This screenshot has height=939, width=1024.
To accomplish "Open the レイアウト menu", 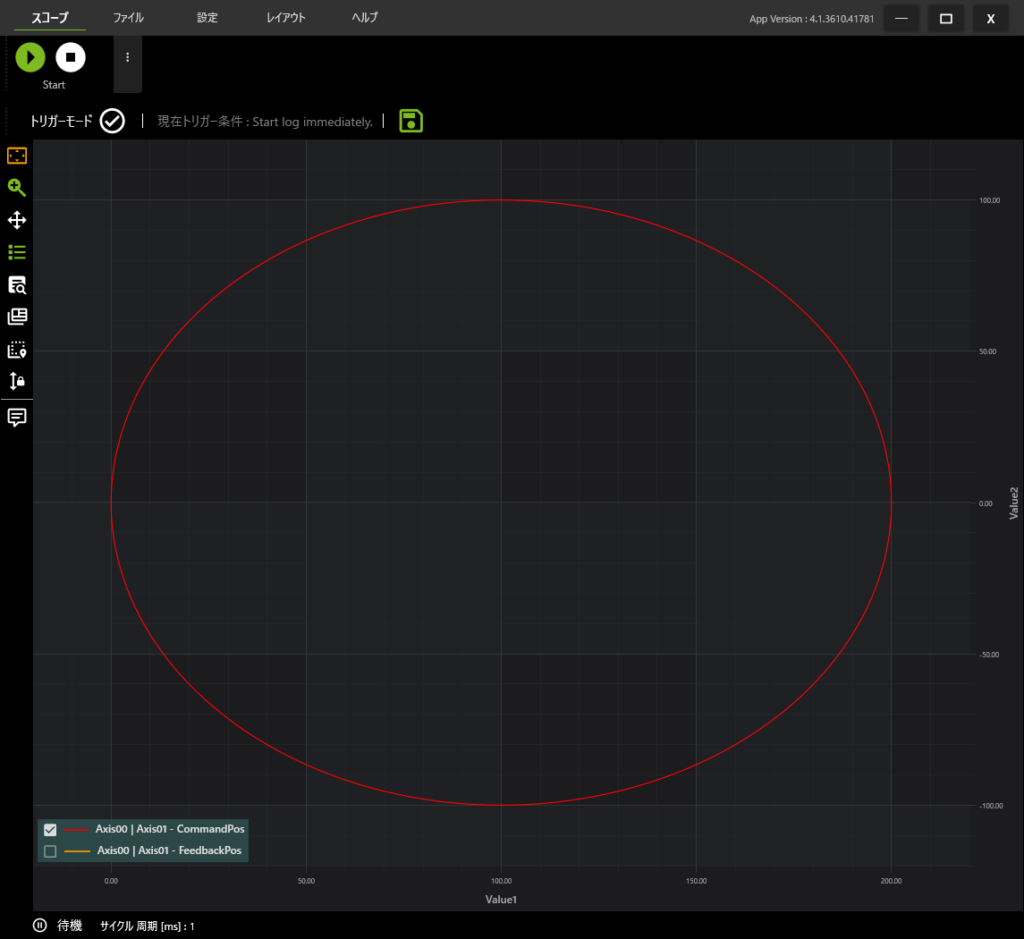I will coord(286,18).
